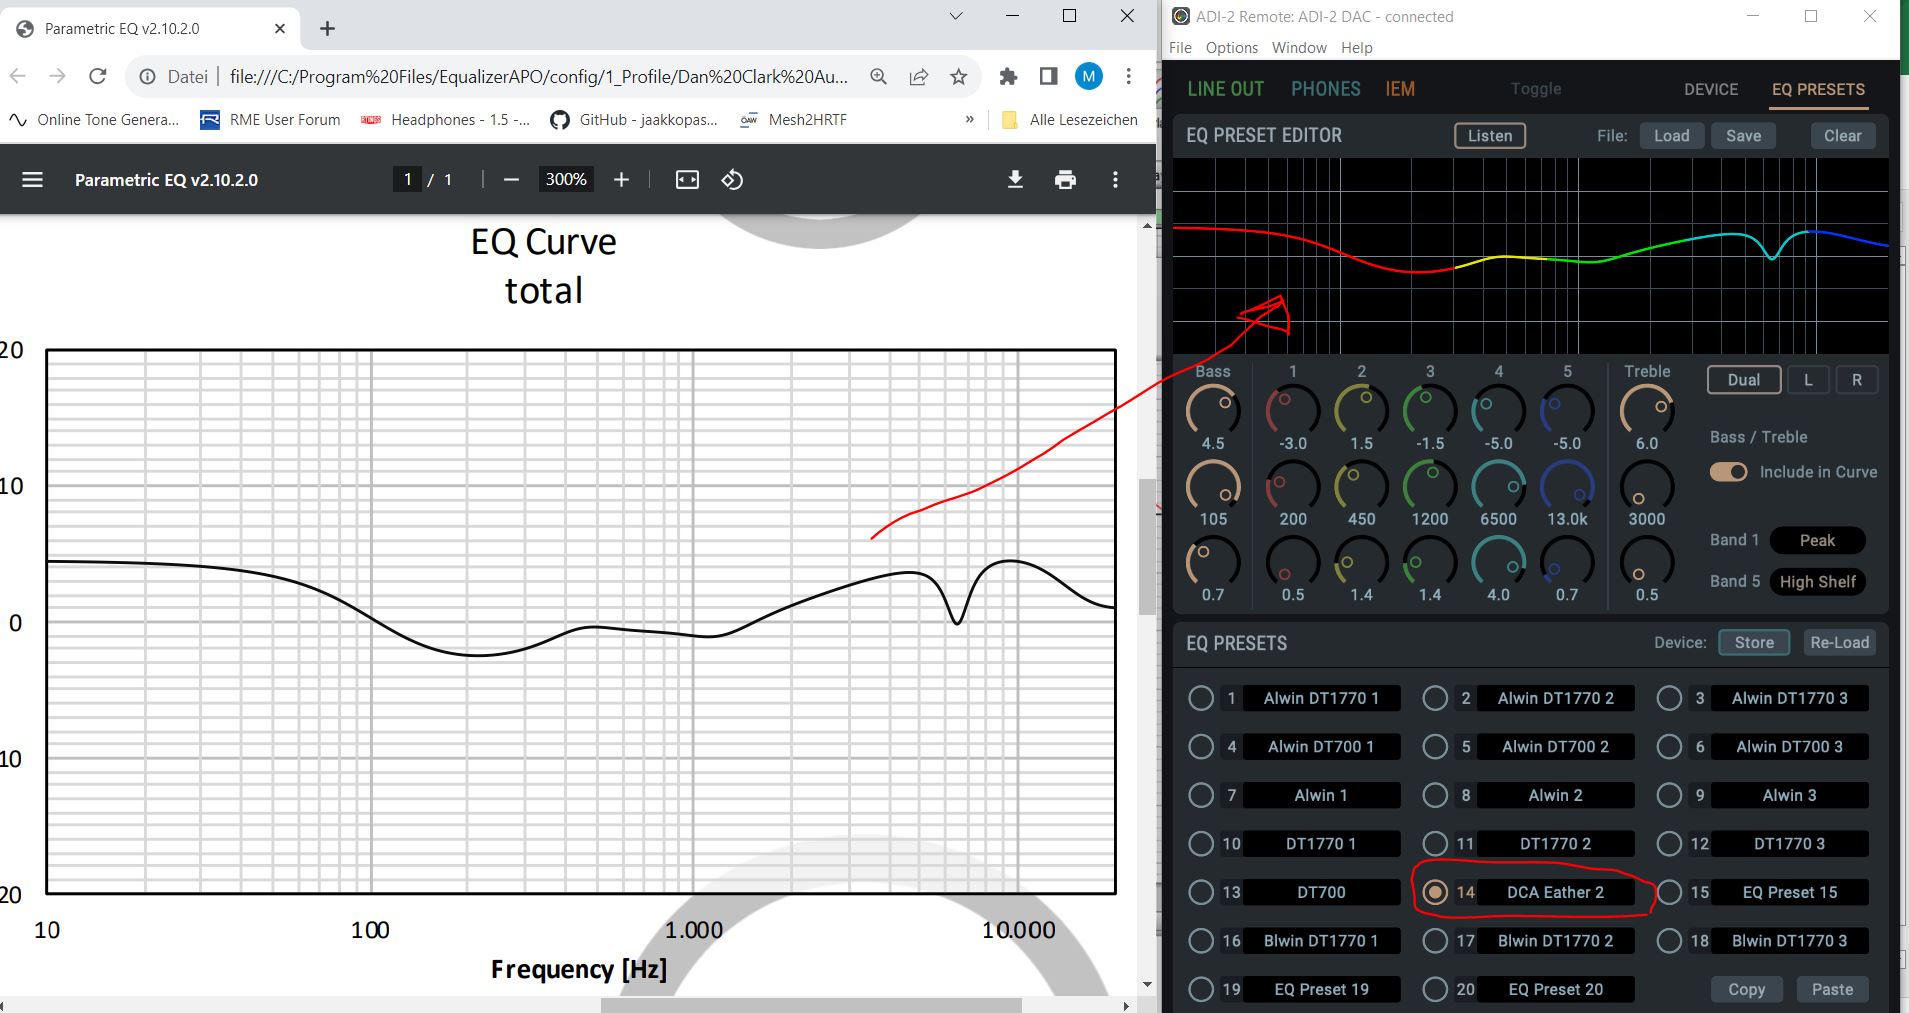Adjust the Bass gain knob 4.5
This screenshot has height=1013, width=1909.
tap(1213, 410)
